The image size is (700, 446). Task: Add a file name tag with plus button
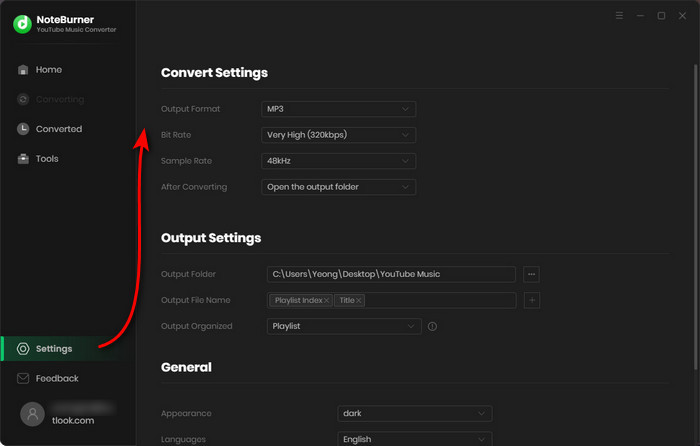click(532, 300)
